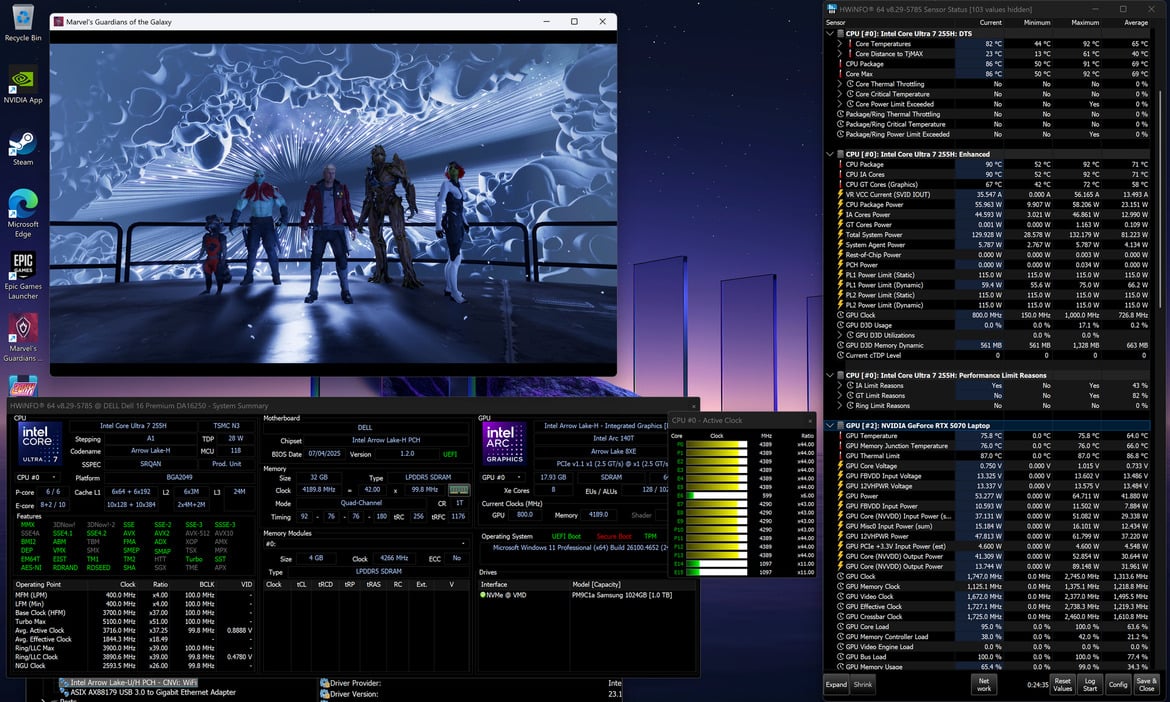Collapse the NVIDIA GeForce RTX 5070 section
The image size is (1170, 702).
click(830, 425)
